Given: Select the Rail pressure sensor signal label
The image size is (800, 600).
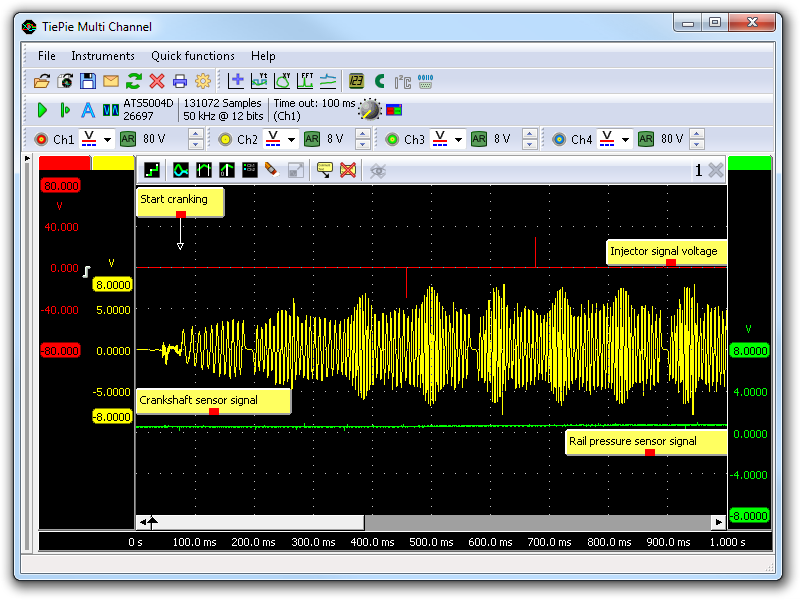Looking at the screenshot, I should pyautogui.click(x=646, y=442).
